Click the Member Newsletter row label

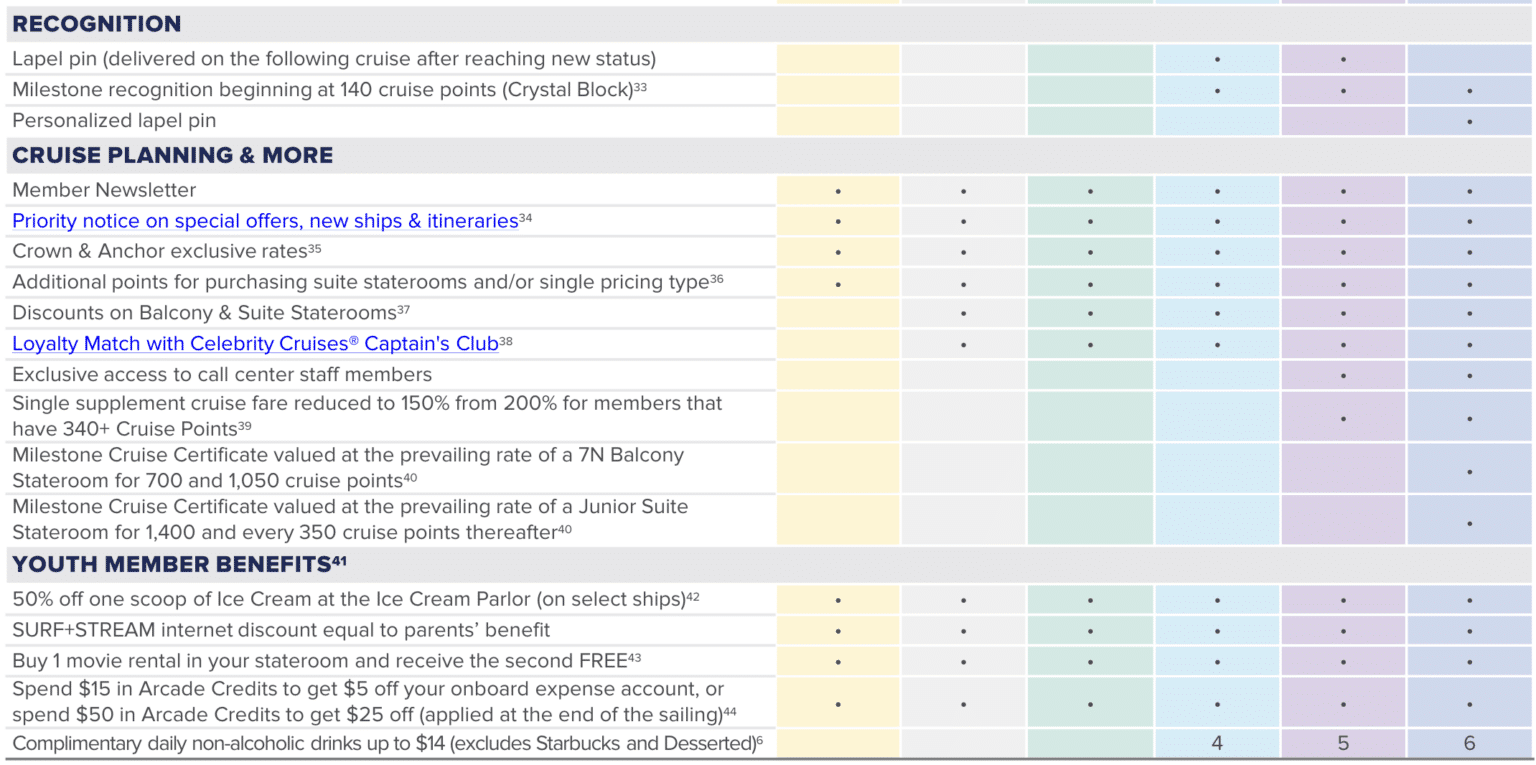pos(104,190)
